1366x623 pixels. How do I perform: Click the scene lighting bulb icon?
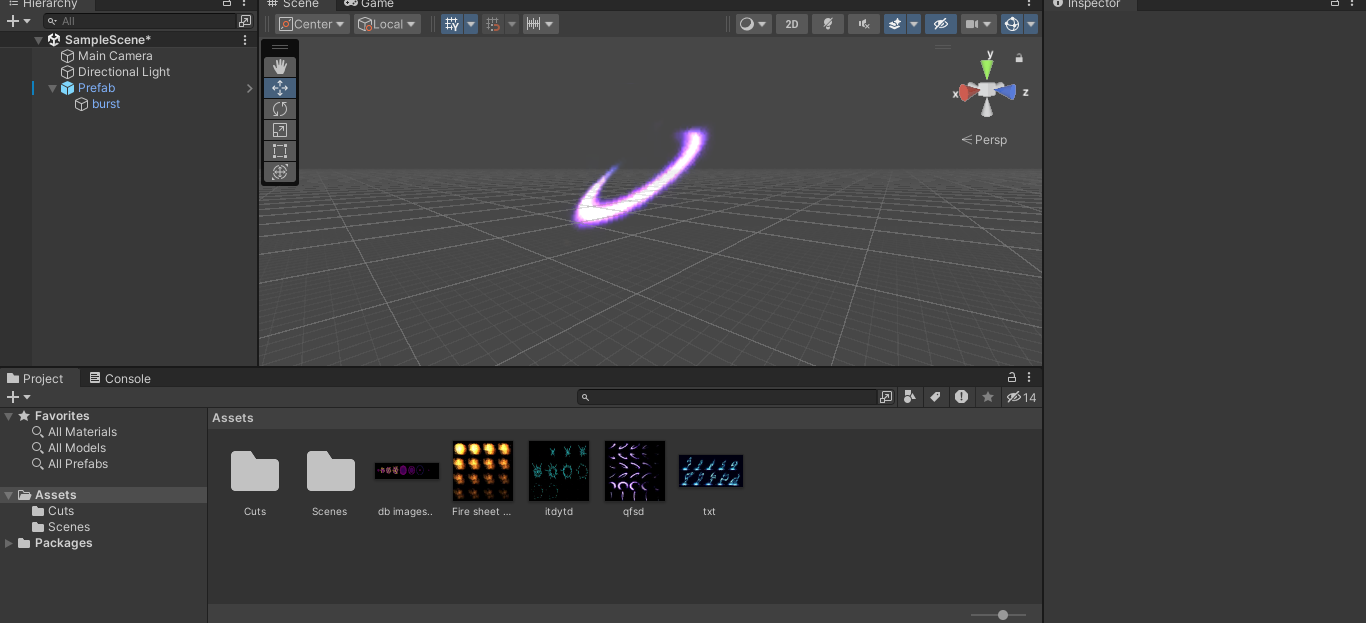828,24
